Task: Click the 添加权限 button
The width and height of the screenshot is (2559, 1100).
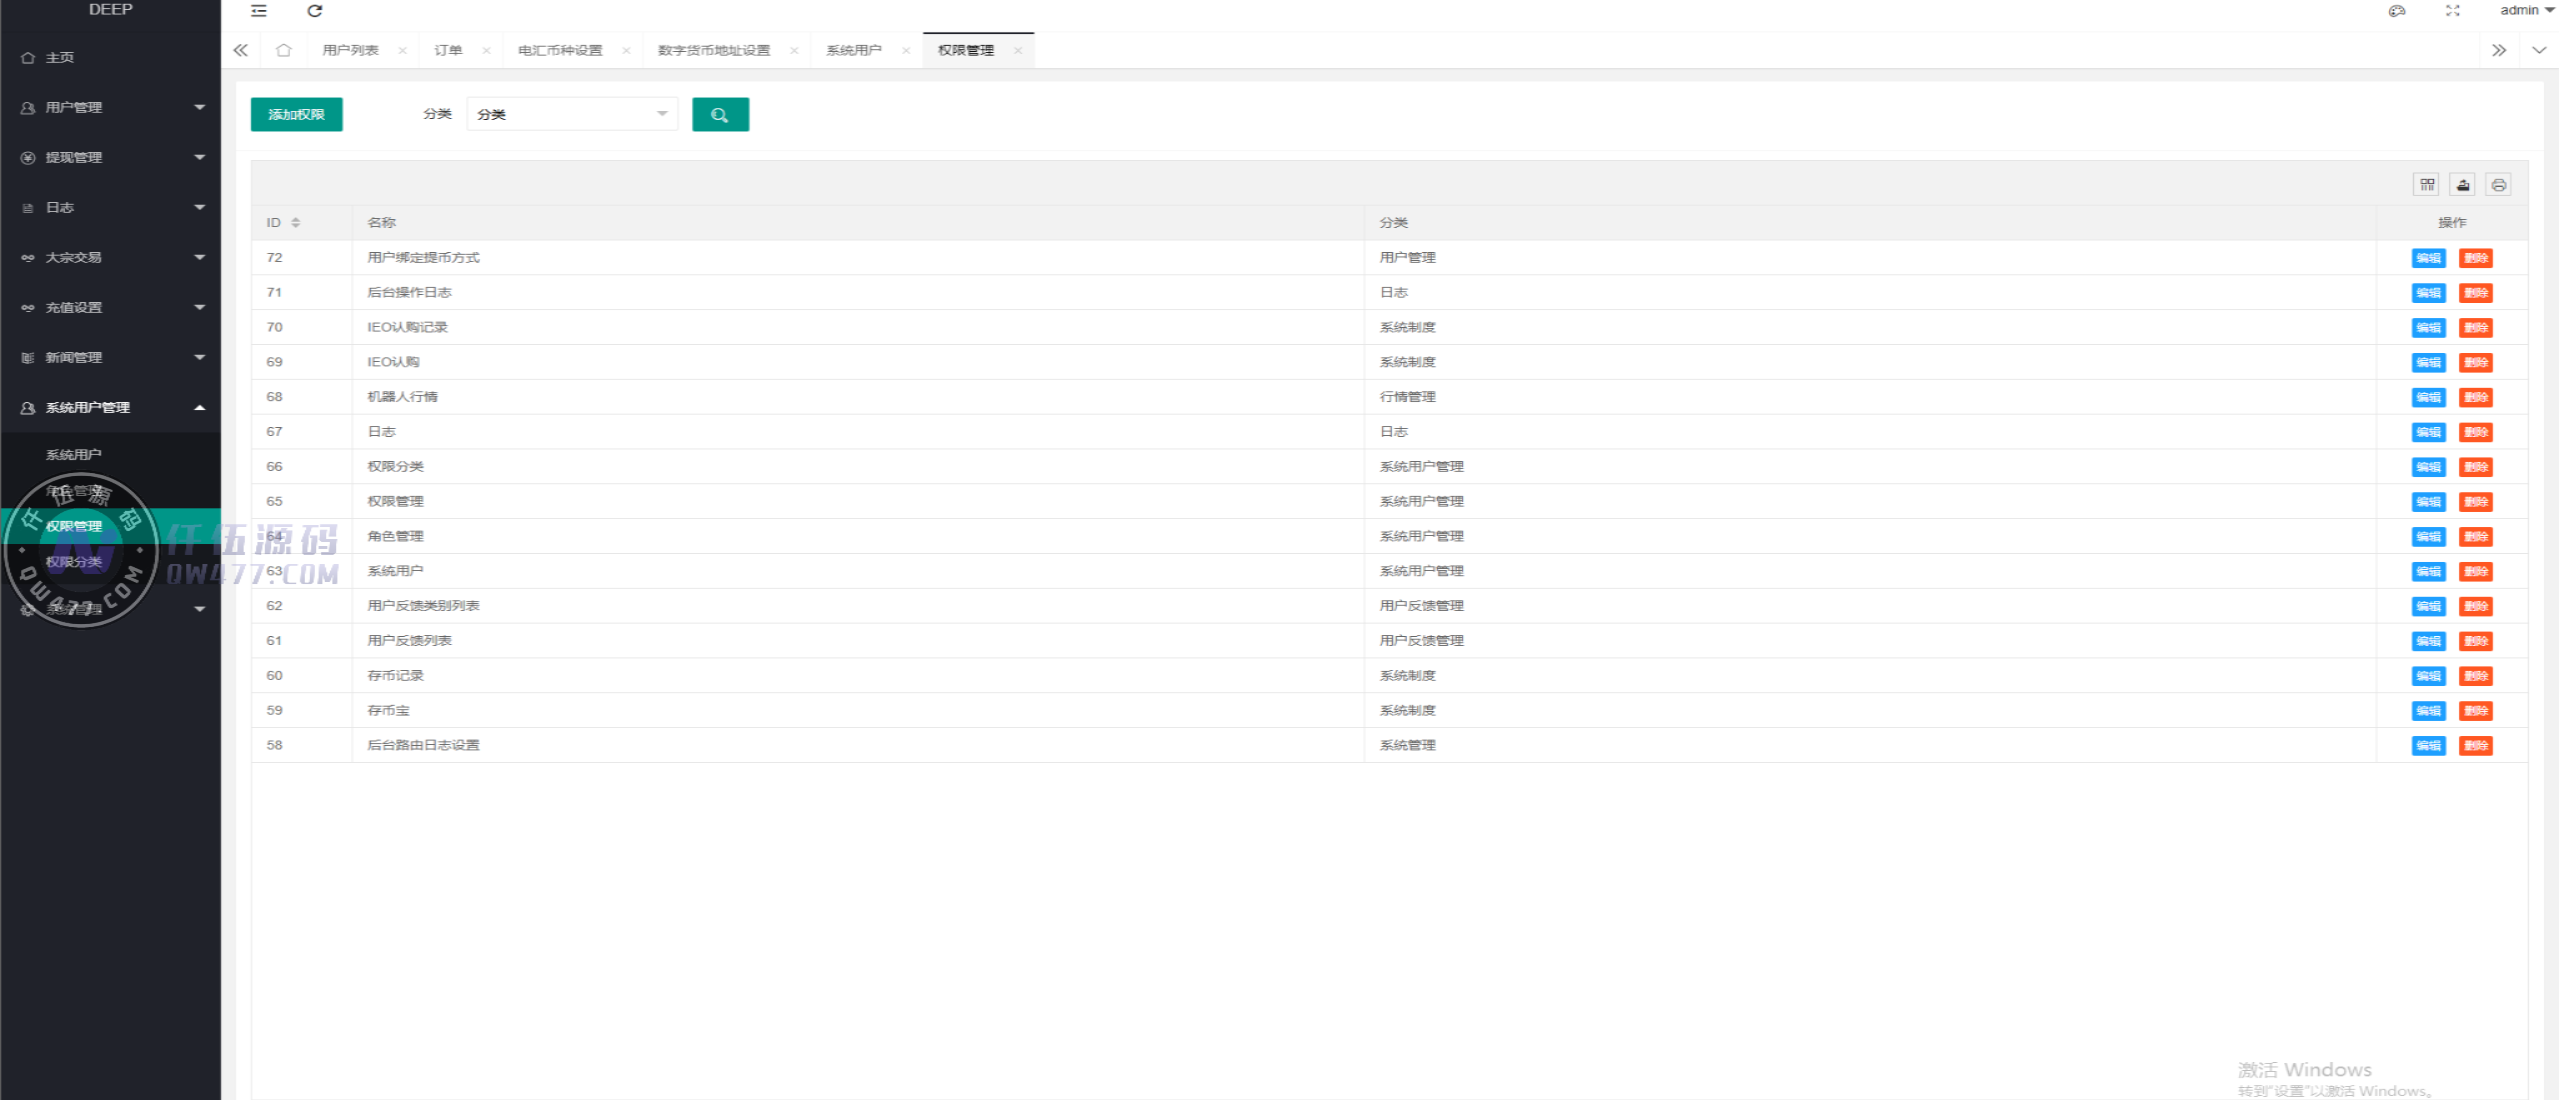Action: click(x=296, y=115)
